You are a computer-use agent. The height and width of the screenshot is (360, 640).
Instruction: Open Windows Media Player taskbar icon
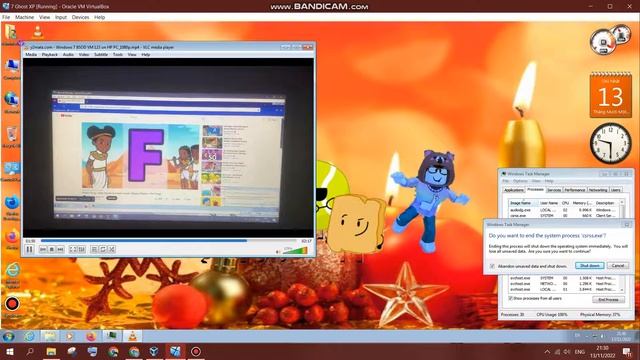coord(70,336)
